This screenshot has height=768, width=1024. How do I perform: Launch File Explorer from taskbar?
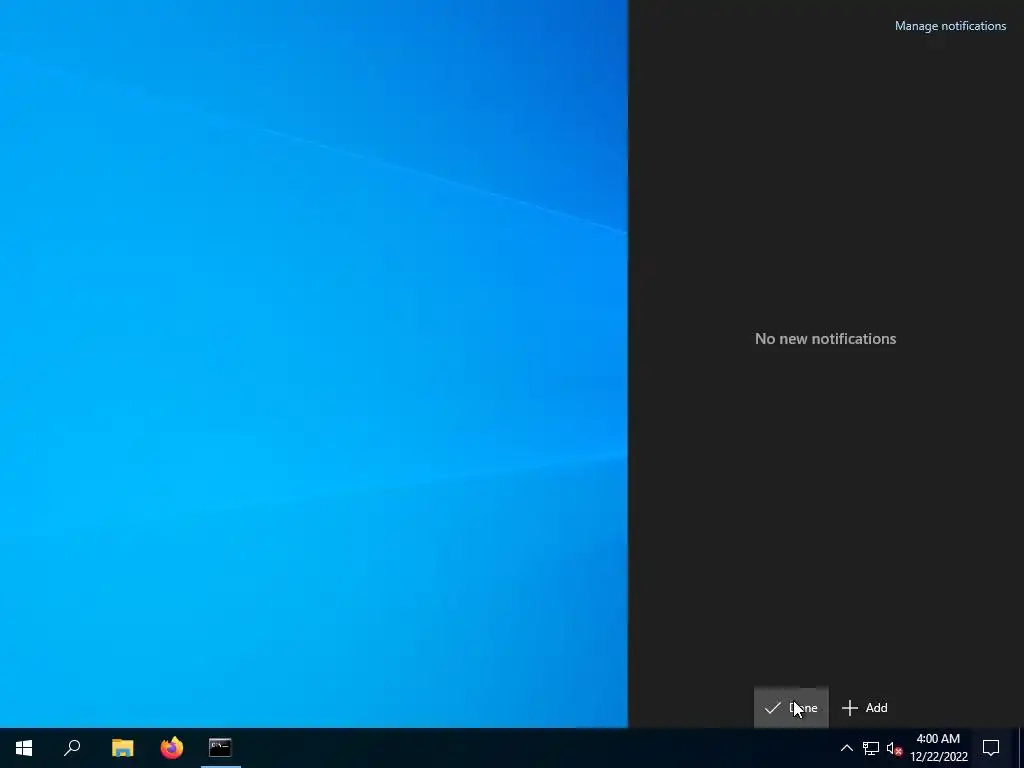(122, 748)
